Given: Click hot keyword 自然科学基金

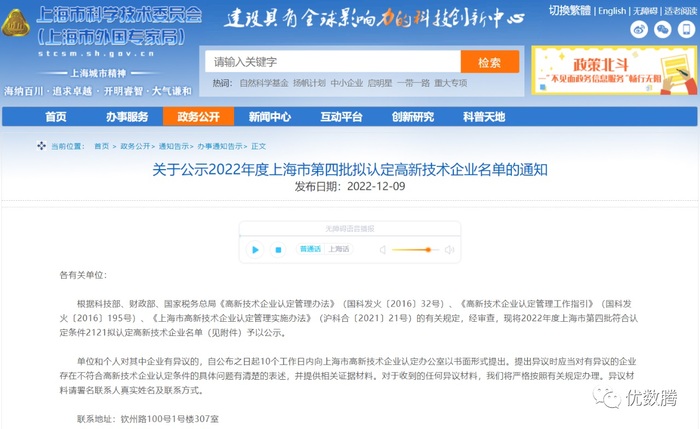Looking at the screenshot, I should [x=264, y=83].
